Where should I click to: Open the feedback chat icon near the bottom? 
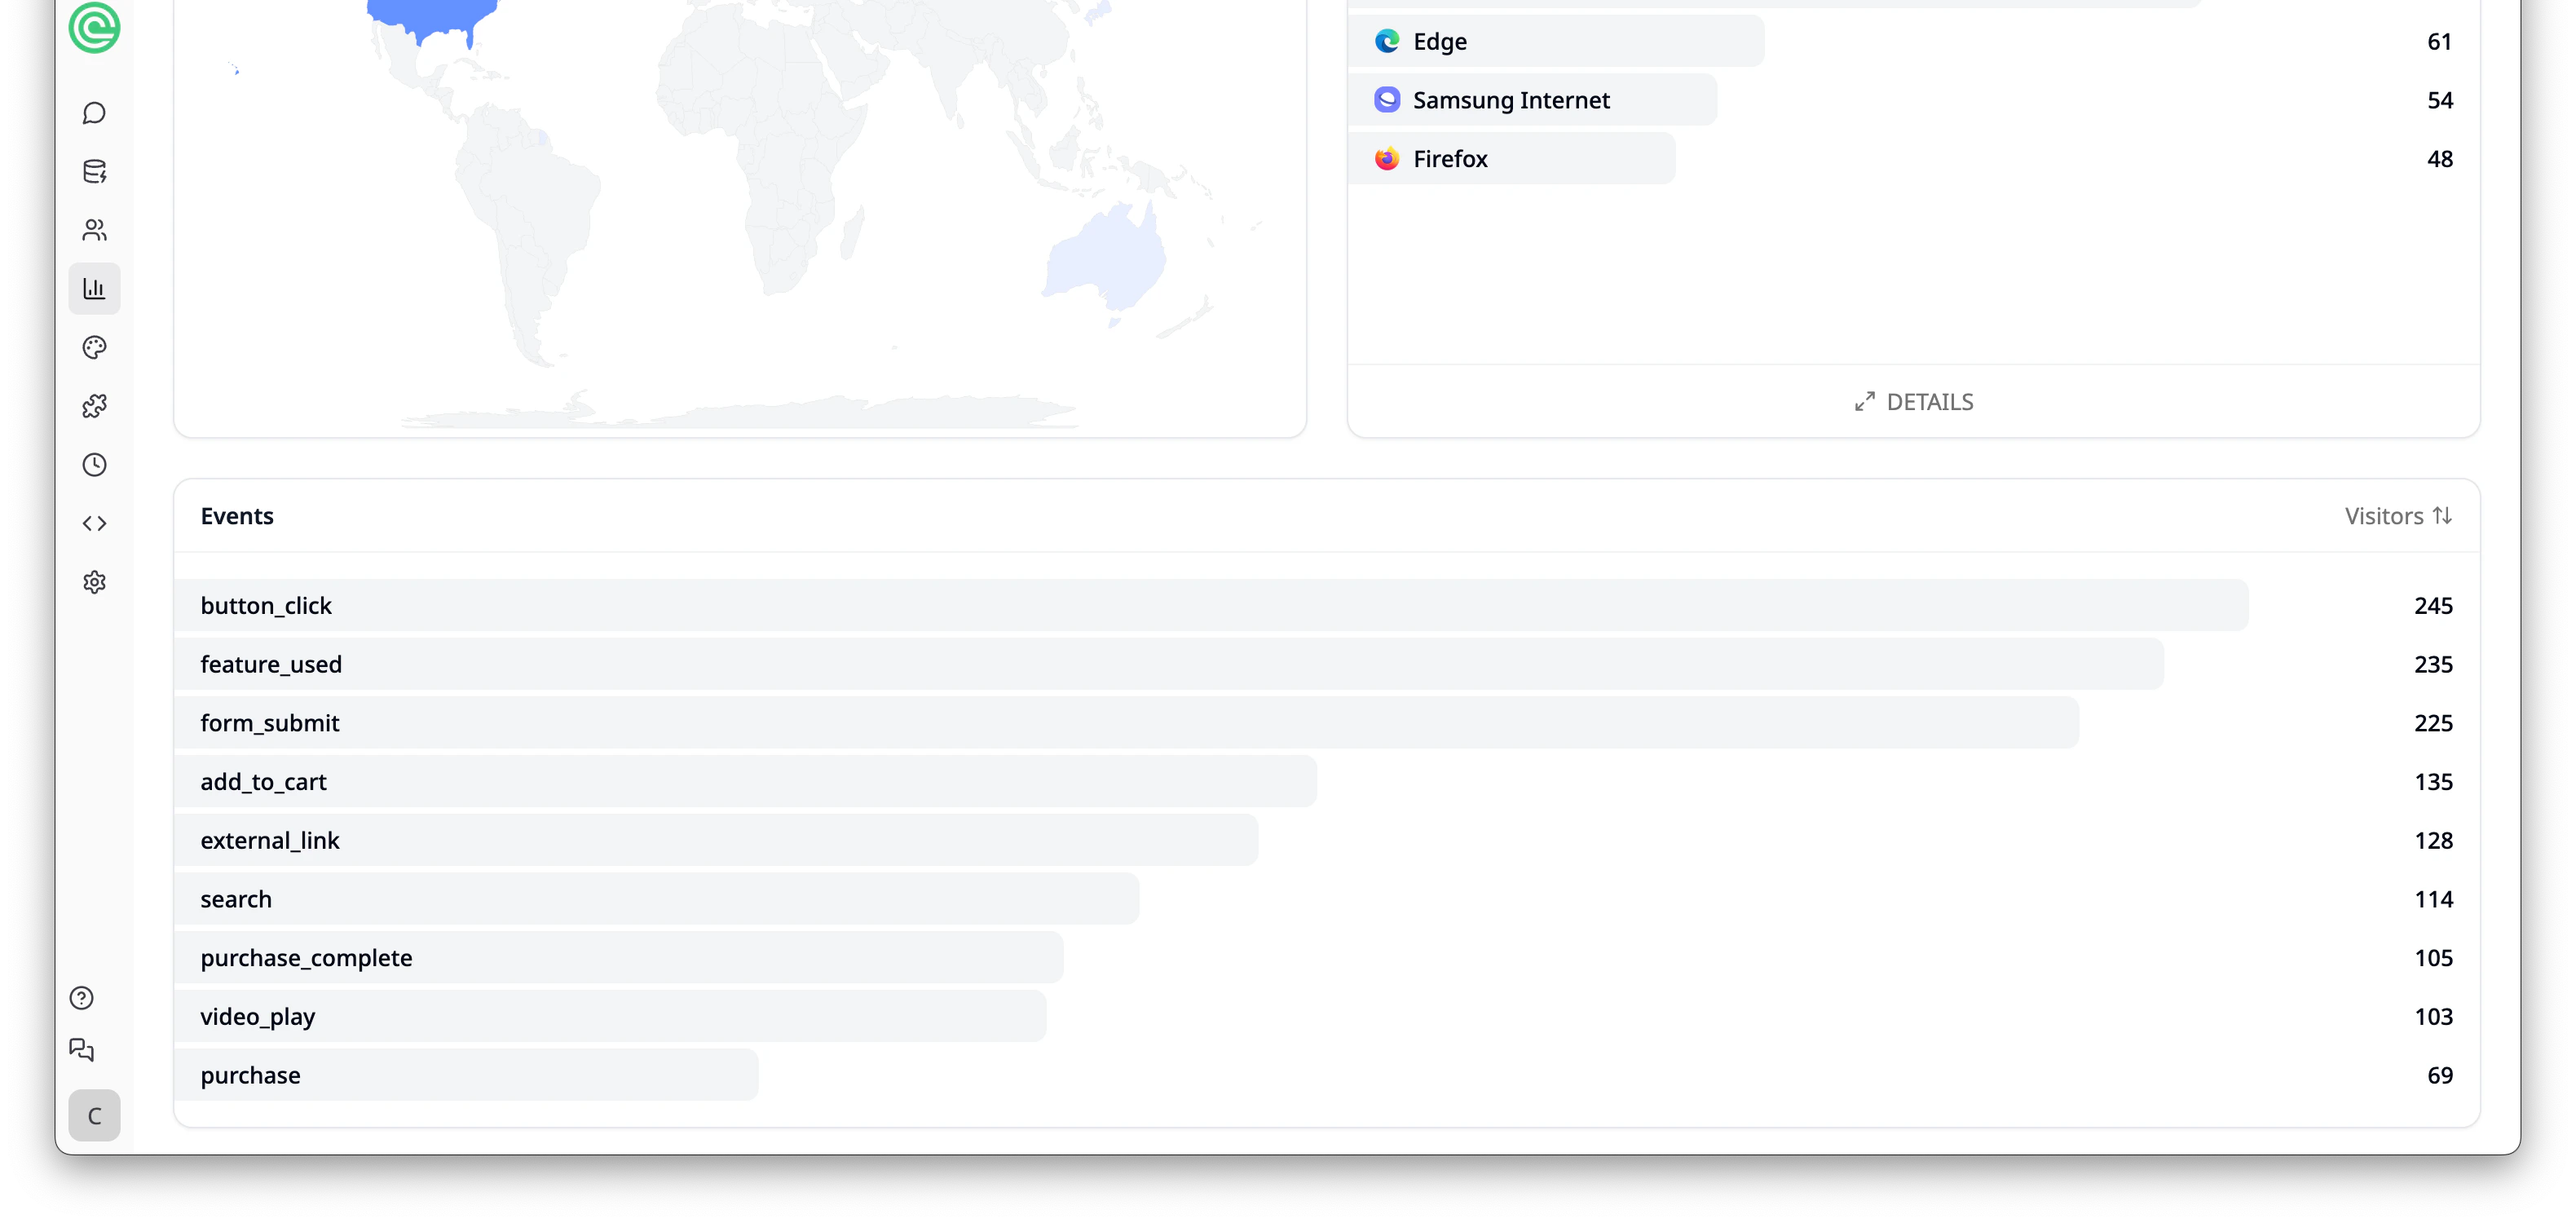tap(80, 1050)
